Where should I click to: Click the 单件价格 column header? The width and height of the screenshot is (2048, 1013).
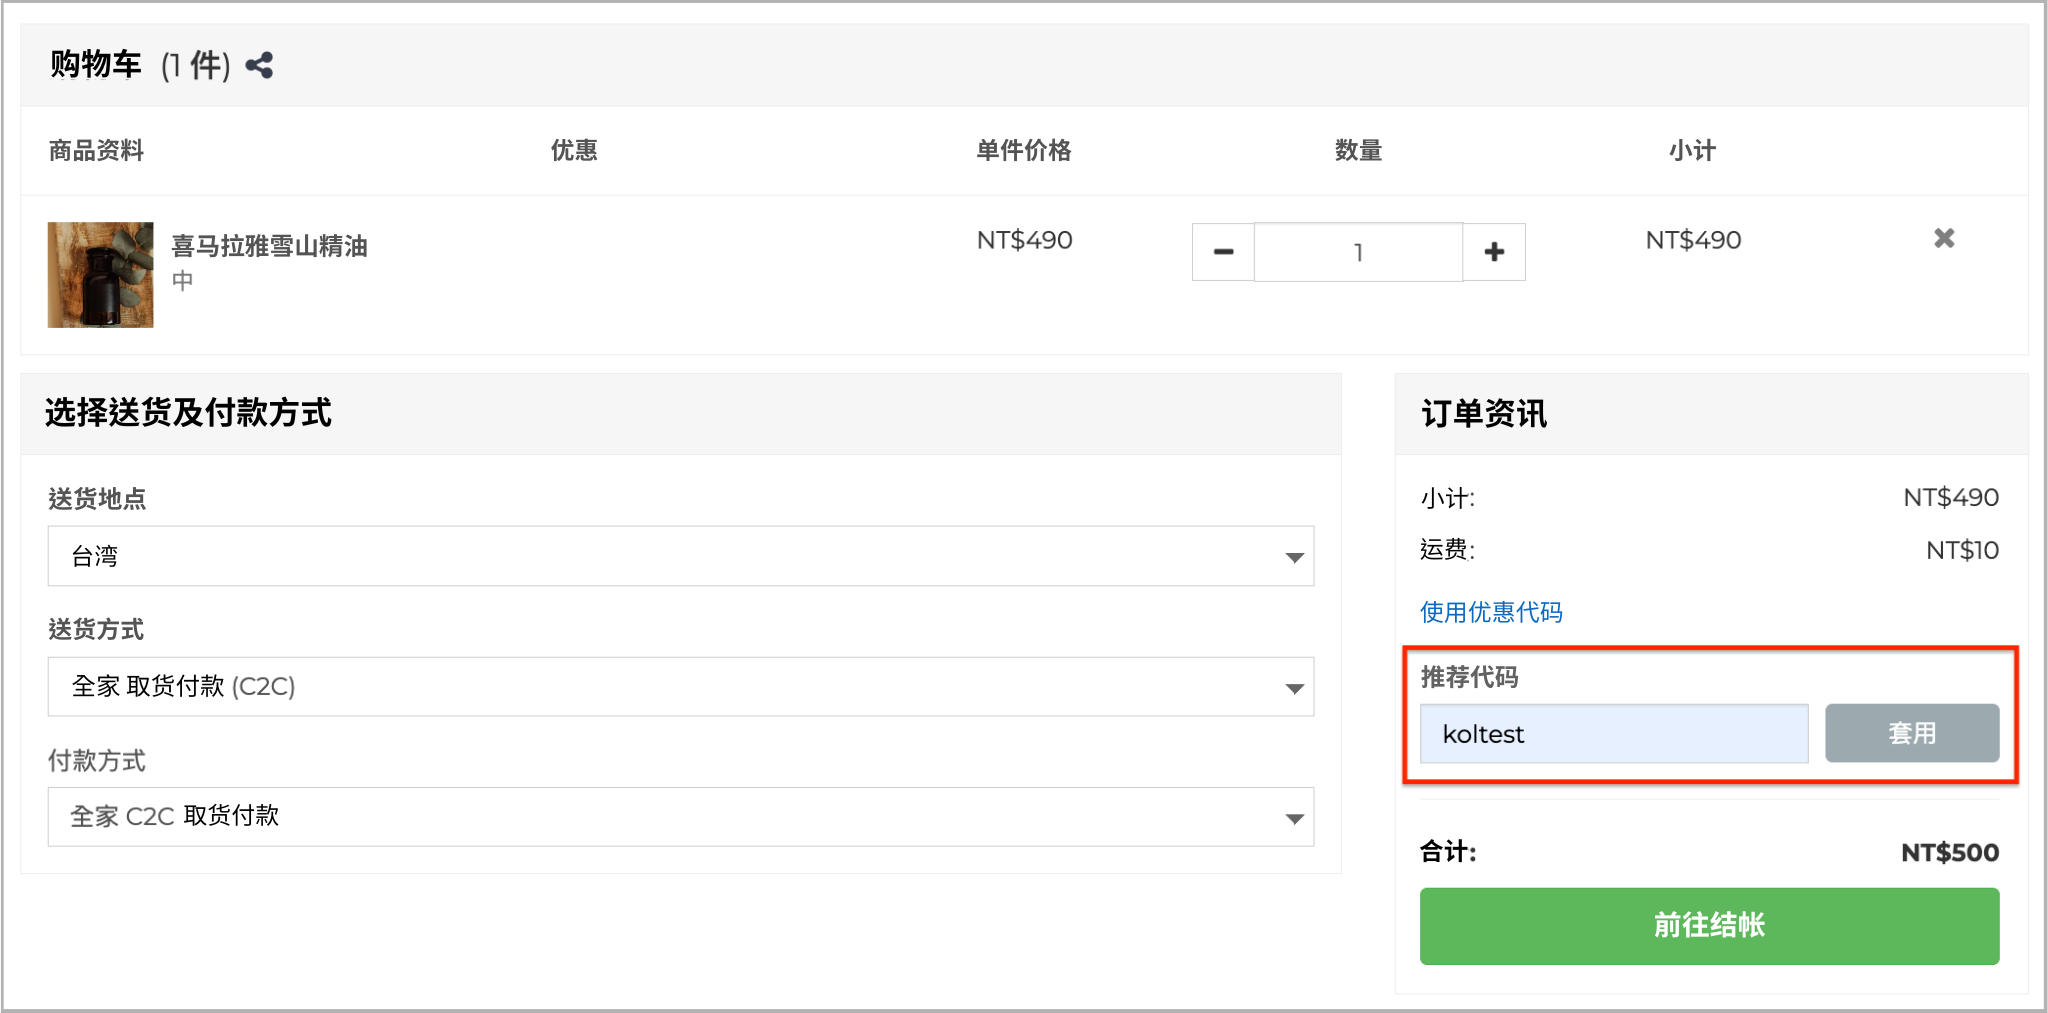(x=1024, y=151)
